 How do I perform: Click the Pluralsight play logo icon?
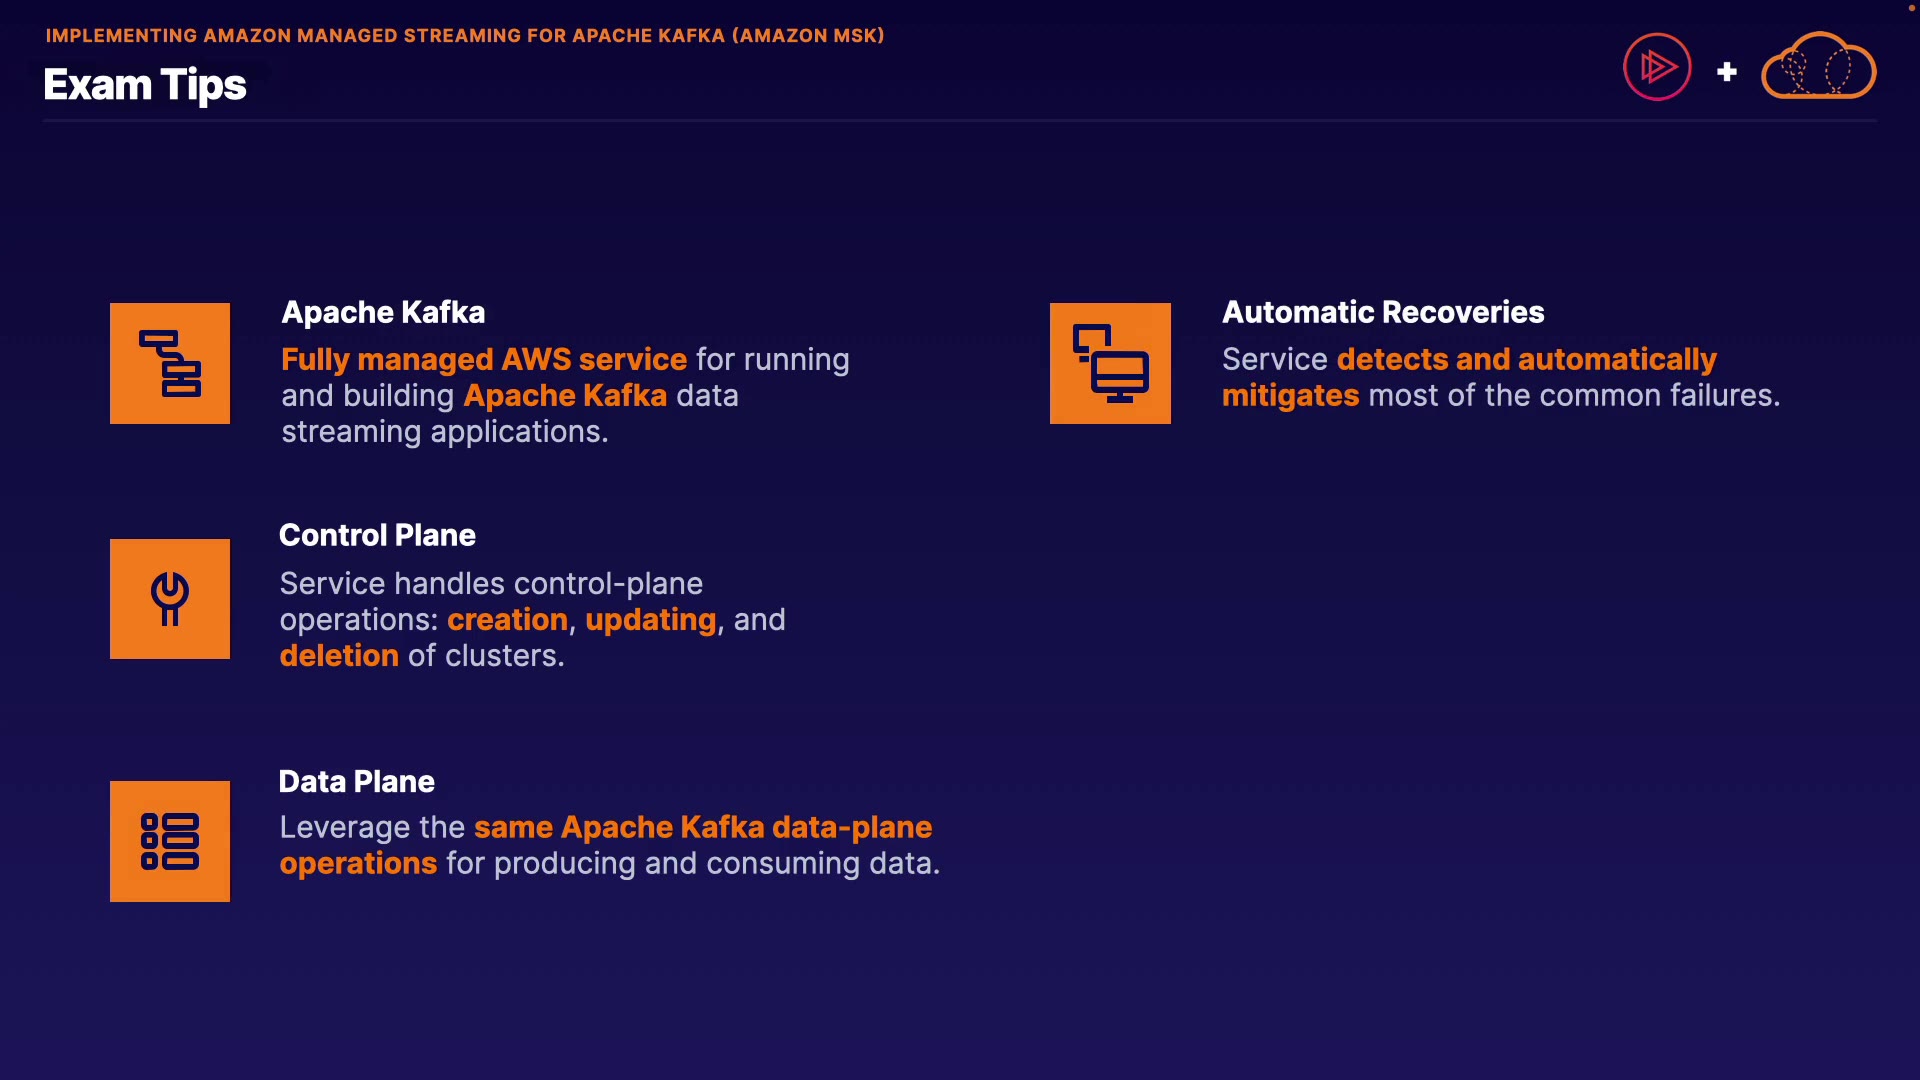1657,67
